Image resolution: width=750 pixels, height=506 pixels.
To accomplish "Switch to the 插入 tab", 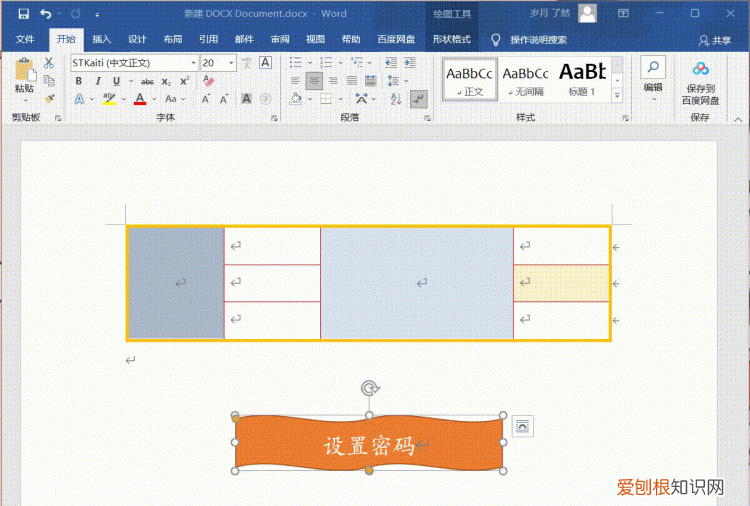I will (101, 39).
